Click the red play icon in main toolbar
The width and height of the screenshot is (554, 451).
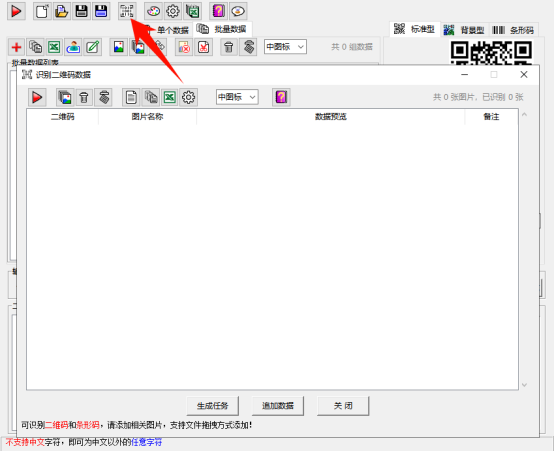(16, 11)
